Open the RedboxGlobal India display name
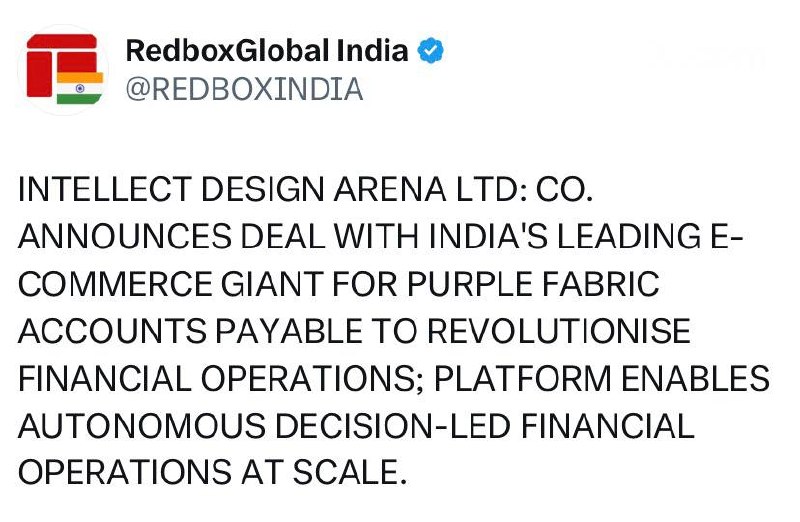Image resolution: width=800 pixels, height=522 pixels. [267, 51]
